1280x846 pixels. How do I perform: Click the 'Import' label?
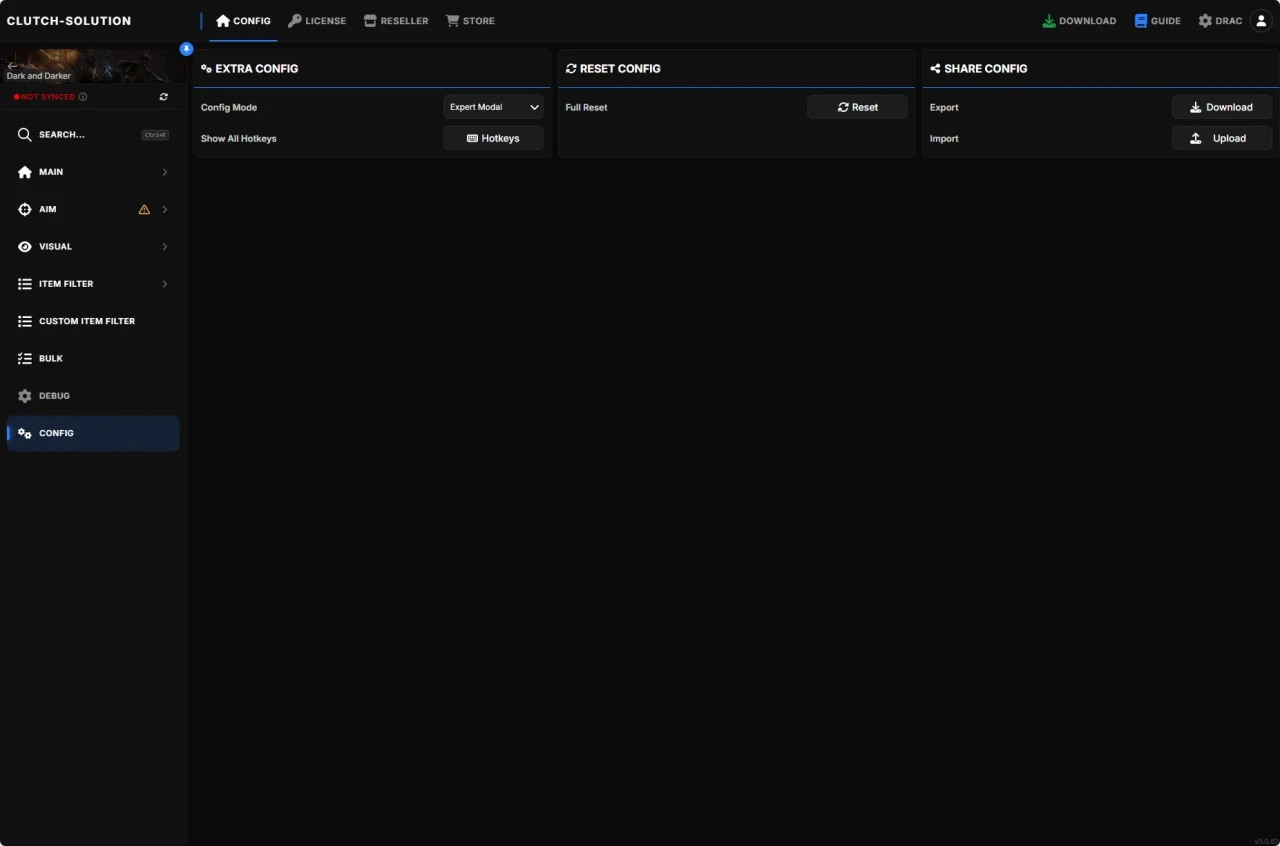(944, 139)
